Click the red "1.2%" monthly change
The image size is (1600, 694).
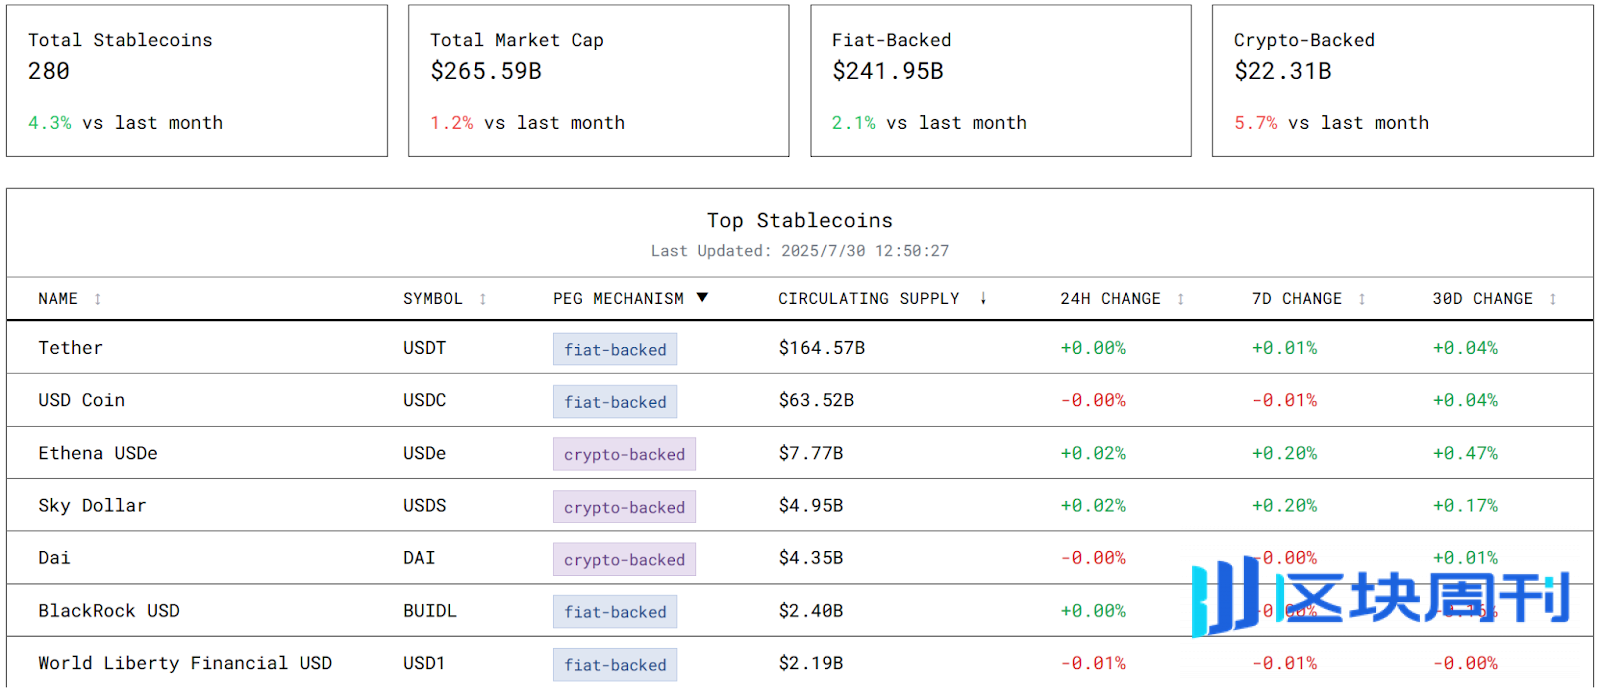click(x=452, y=123)
